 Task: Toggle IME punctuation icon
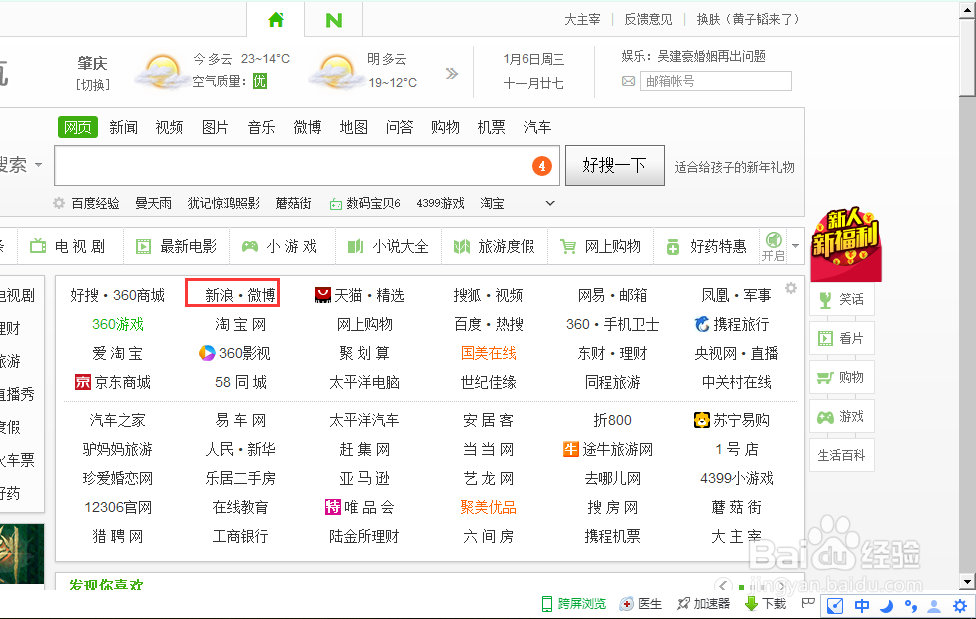tap(910, 605)
